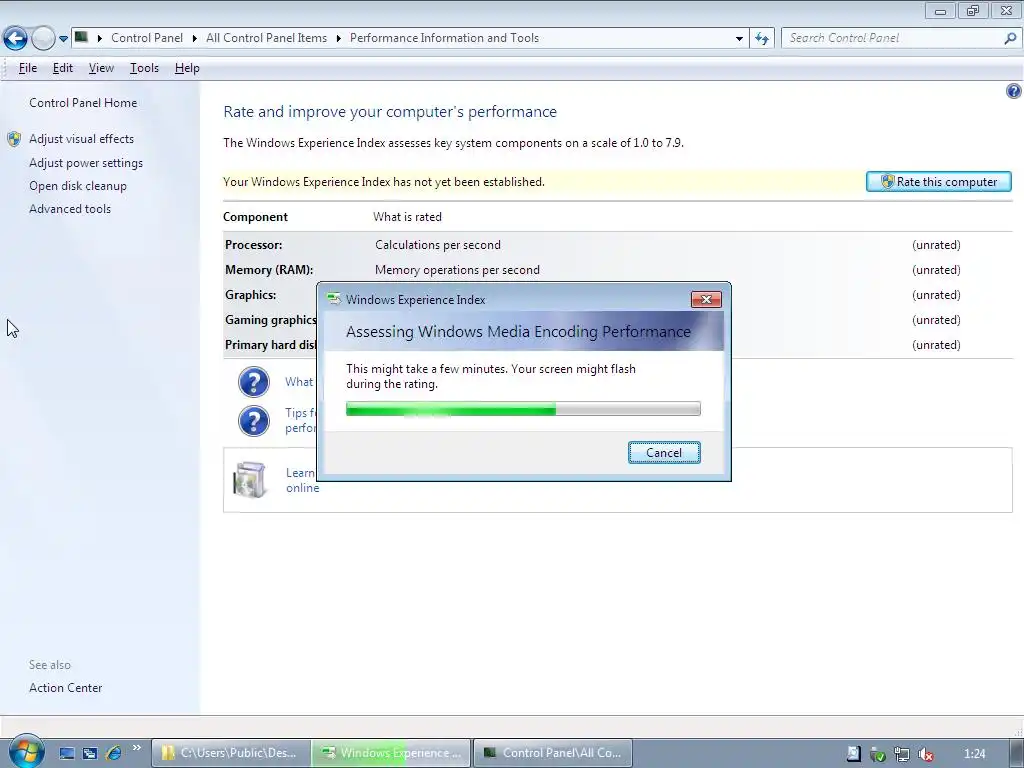
Task: Open the View menu
Action: tap(101, 68)
